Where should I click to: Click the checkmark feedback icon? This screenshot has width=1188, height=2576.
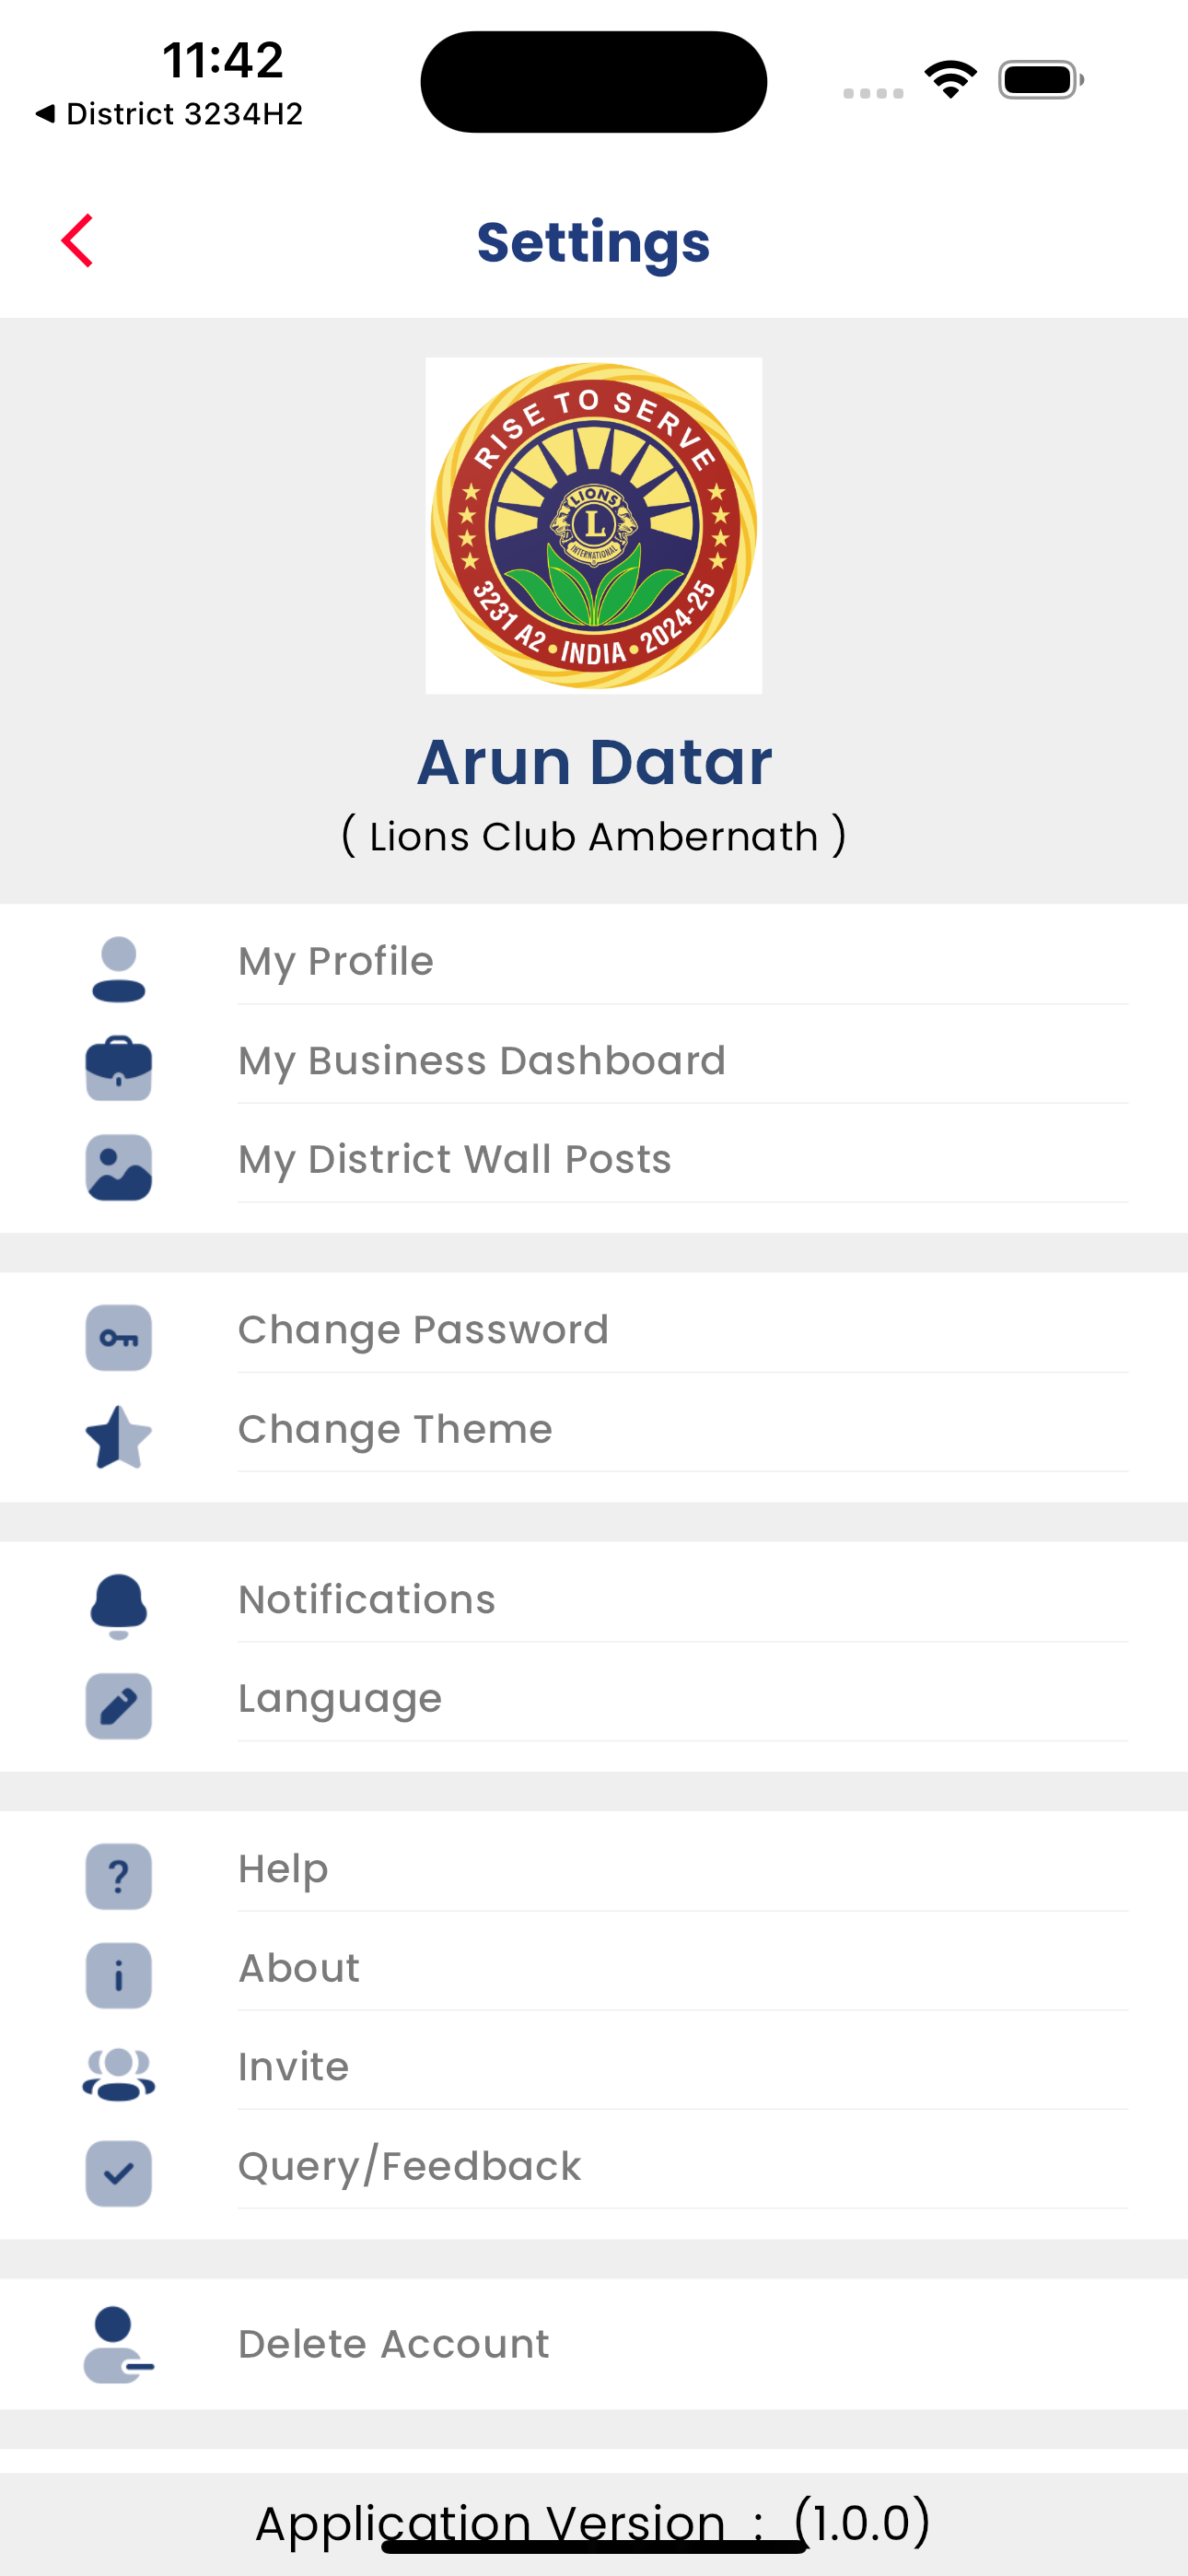(119, 2173)
